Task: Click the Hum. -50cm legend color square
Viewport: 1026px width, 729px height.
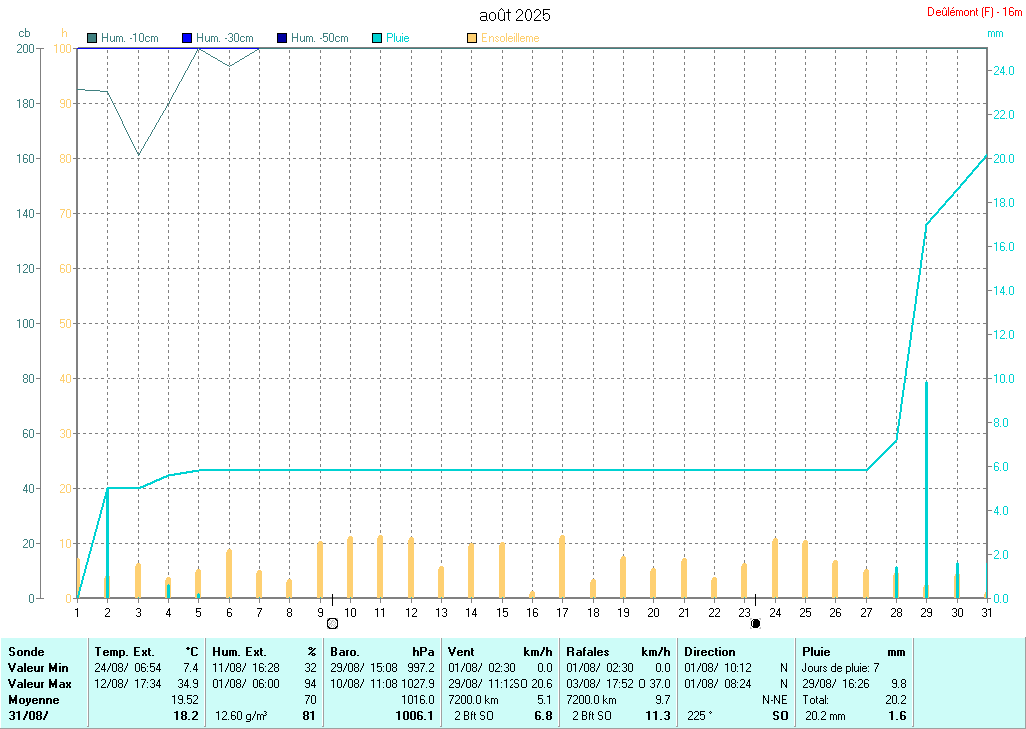Action: tap(282, 38)
